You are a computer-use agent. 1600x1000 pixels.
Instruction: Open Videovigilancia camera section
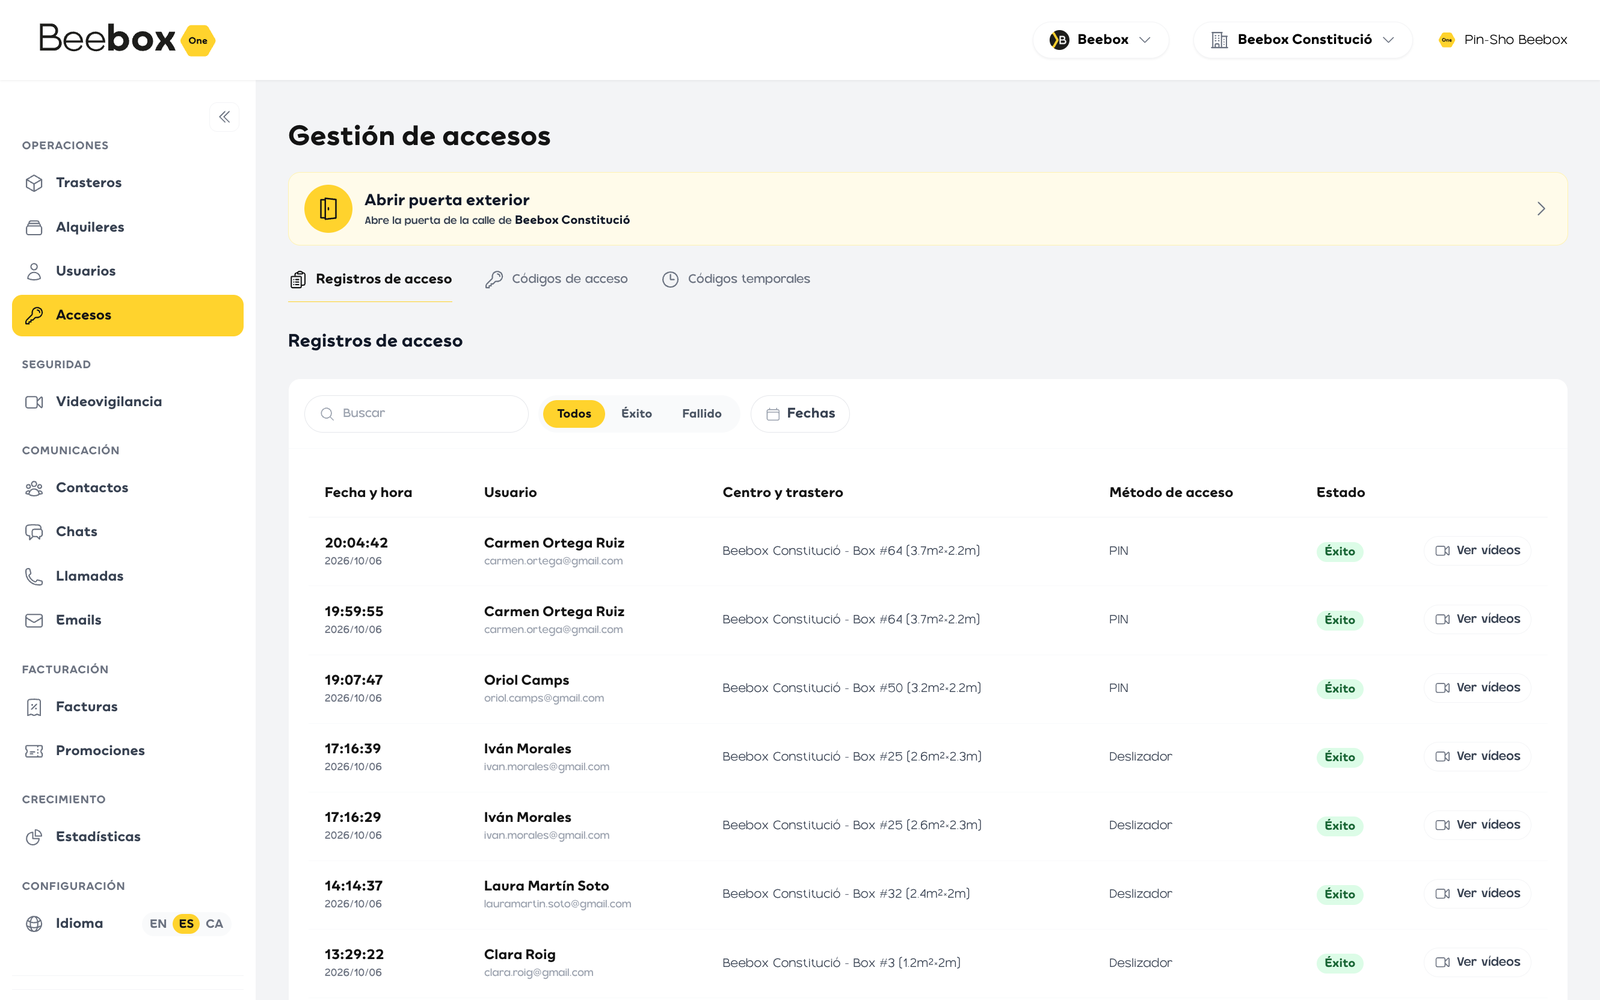point(127,402)
